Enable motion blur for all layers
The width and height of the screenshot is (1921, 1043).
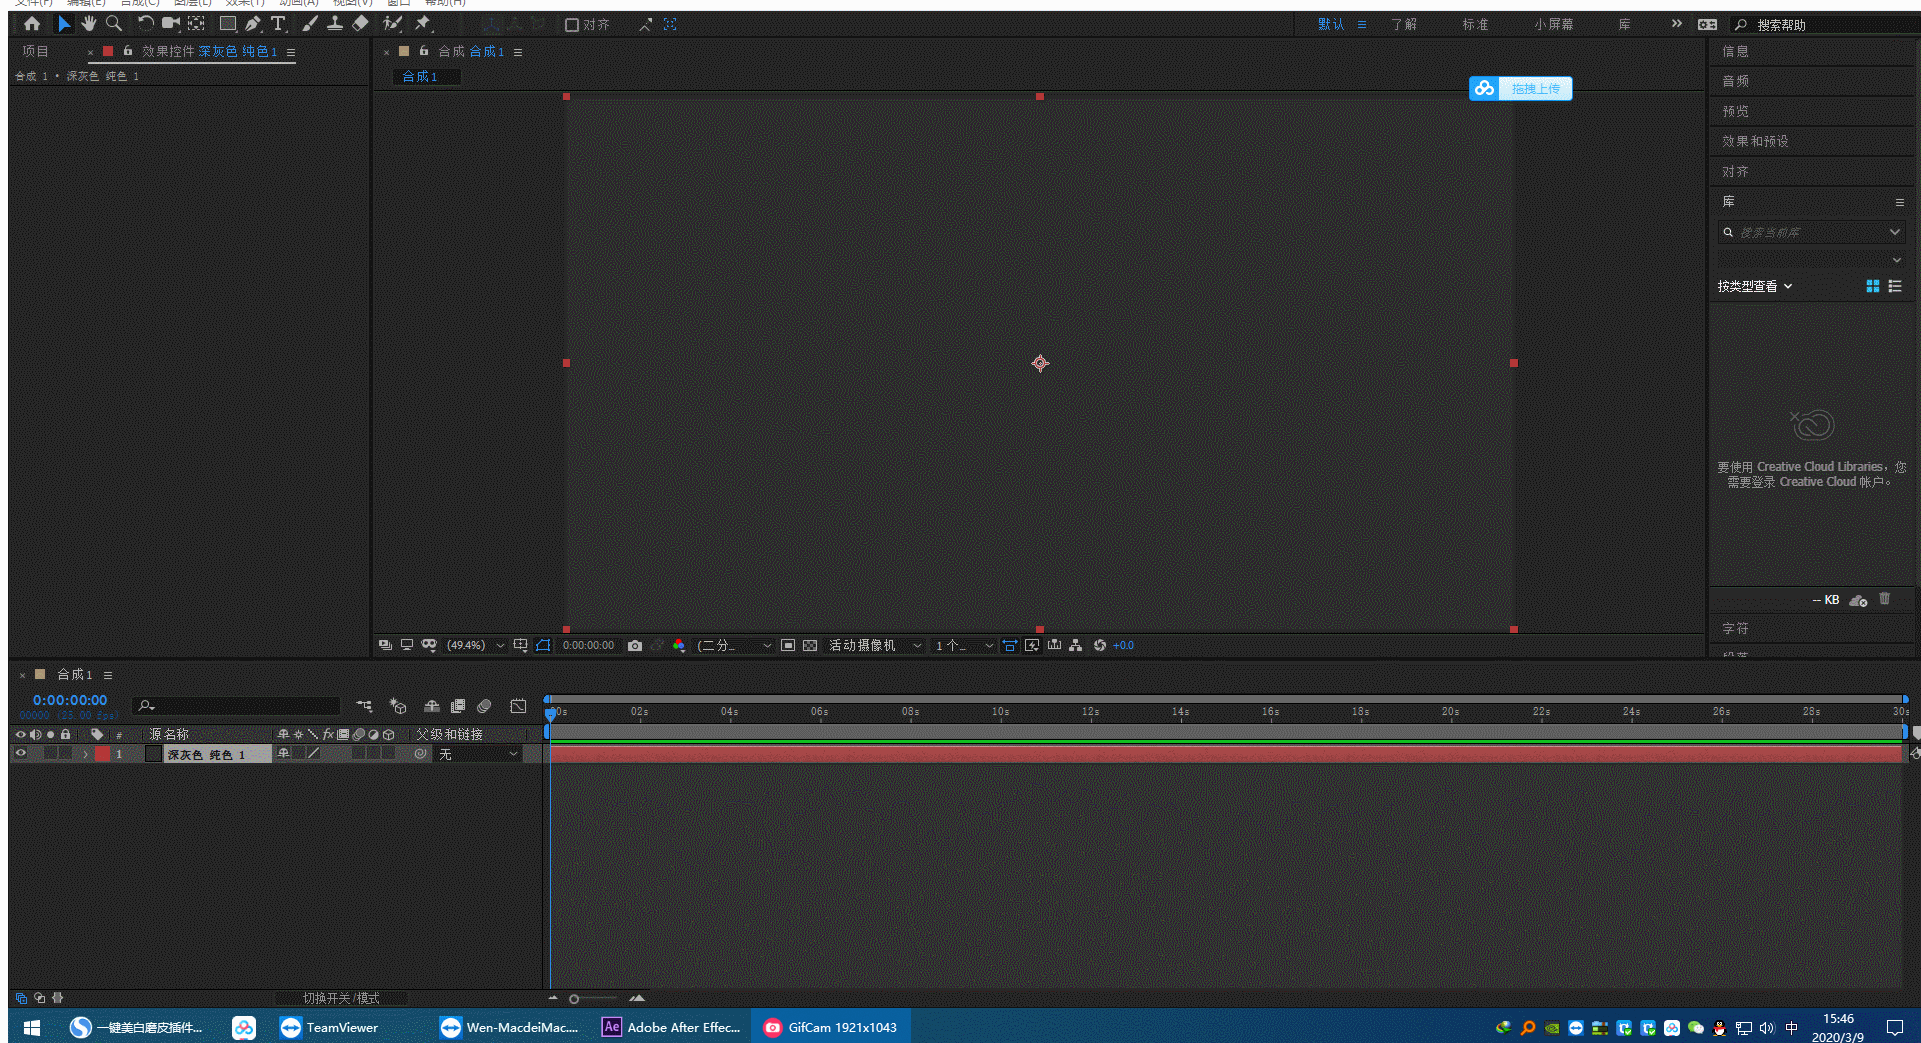[x=485, y=706]
